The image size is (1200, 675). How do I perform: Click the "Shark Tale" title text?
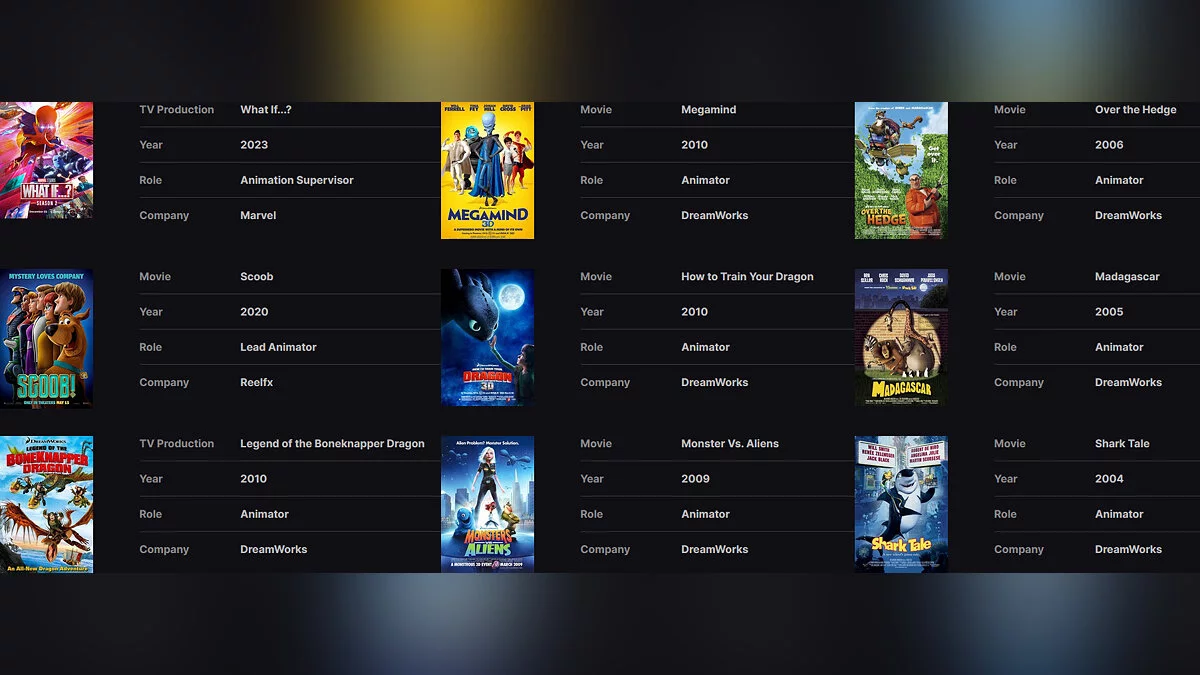click(1122, 444)
